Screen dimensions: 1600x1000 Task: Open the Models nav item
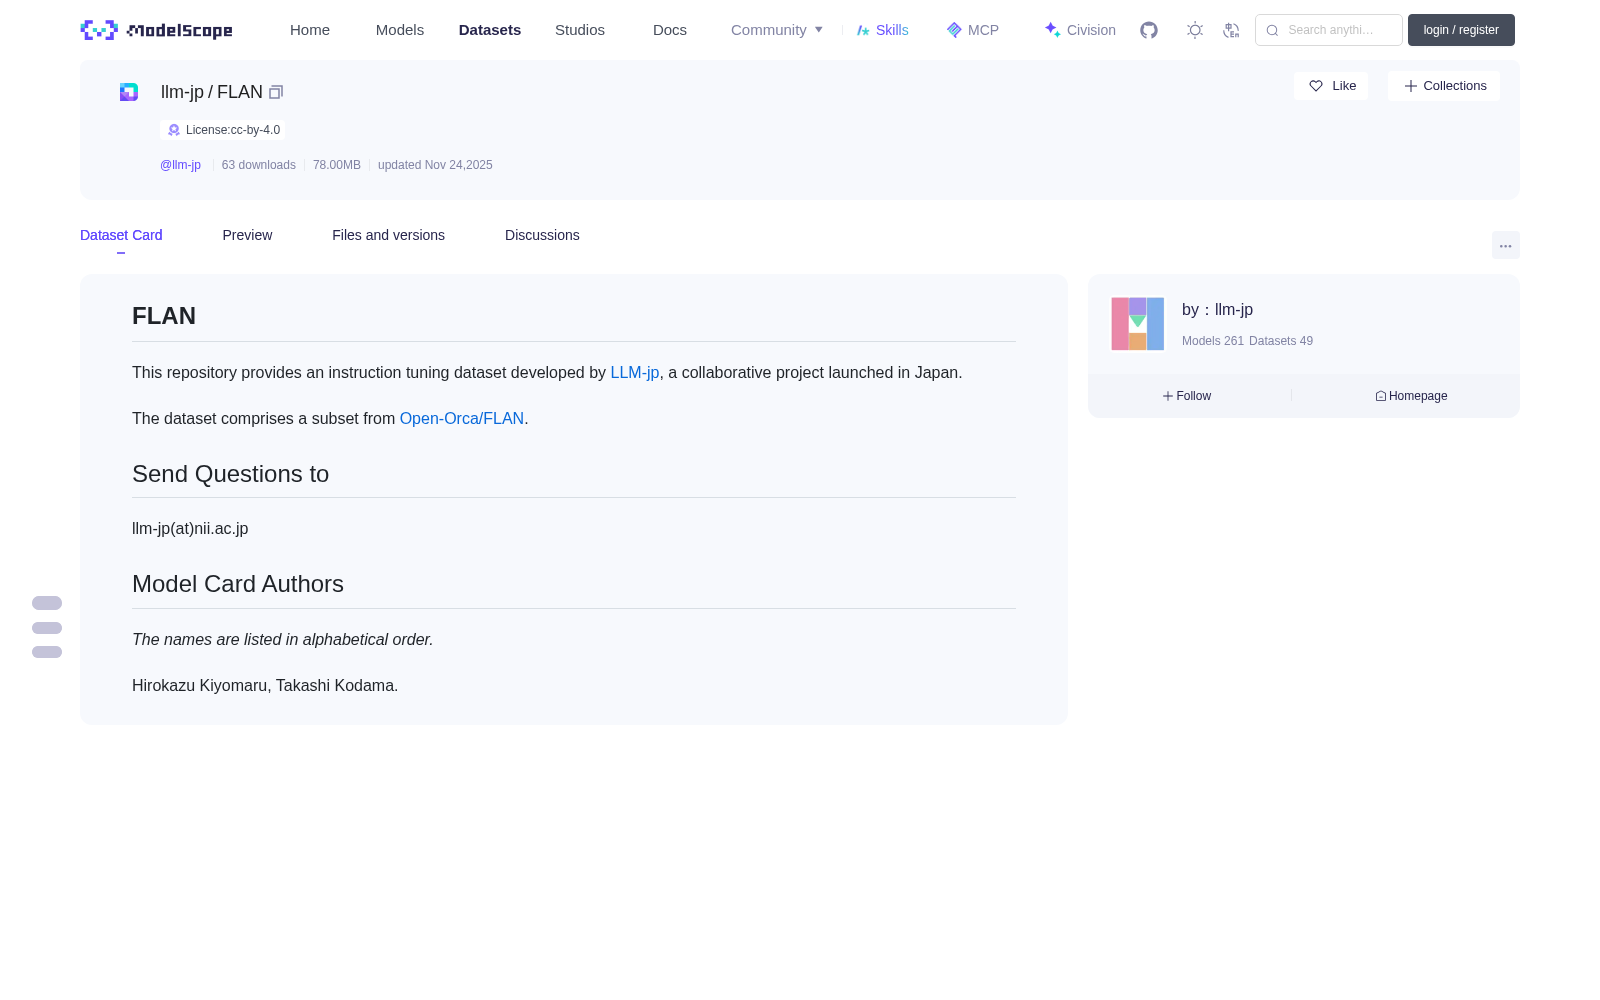pos(400,30)
